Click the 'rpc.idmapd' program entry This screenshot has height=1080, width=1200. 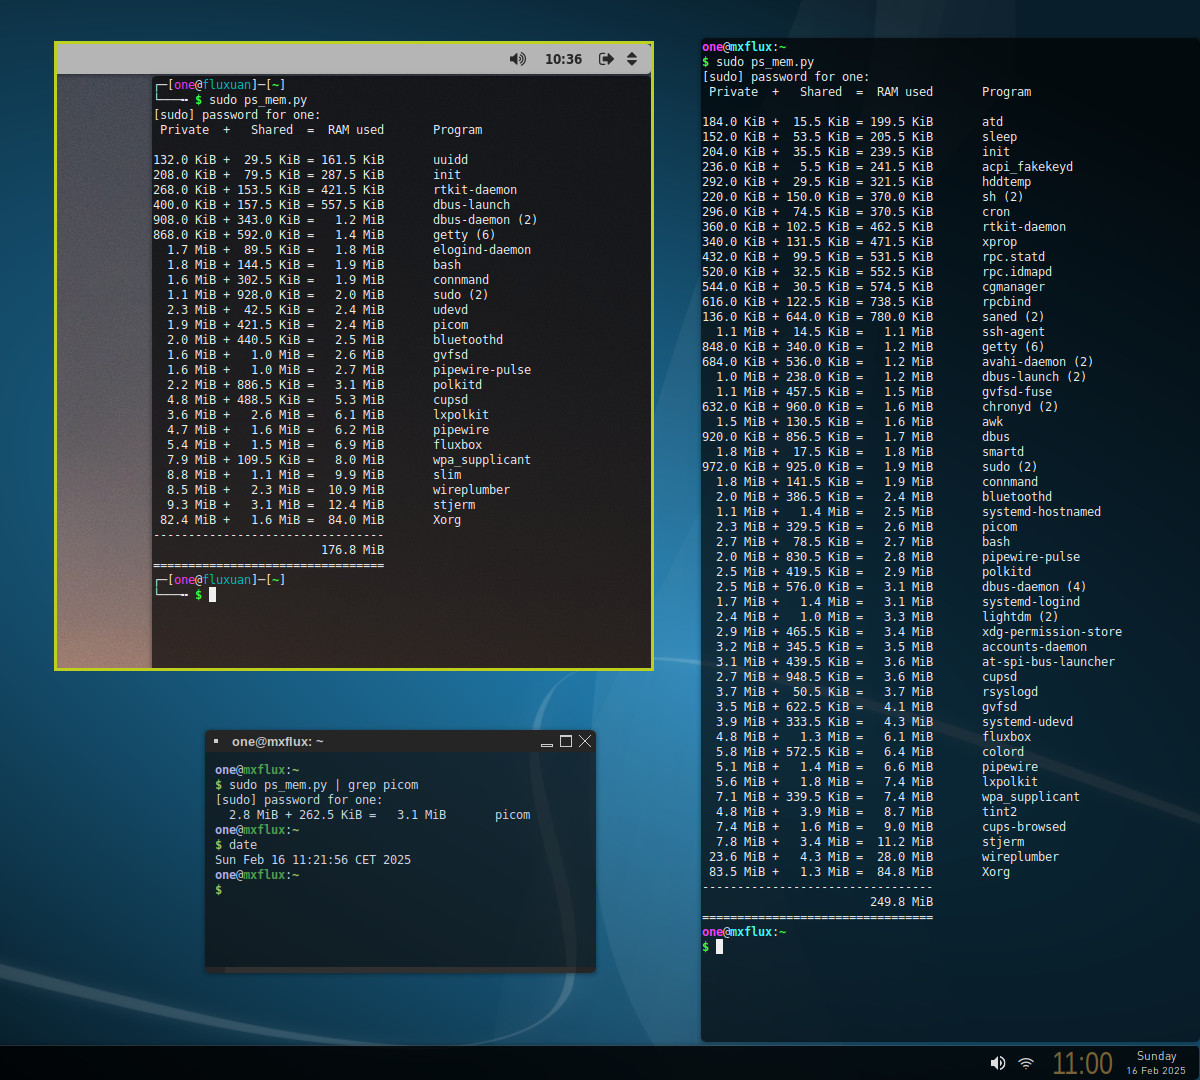(x=1017, y=272)
